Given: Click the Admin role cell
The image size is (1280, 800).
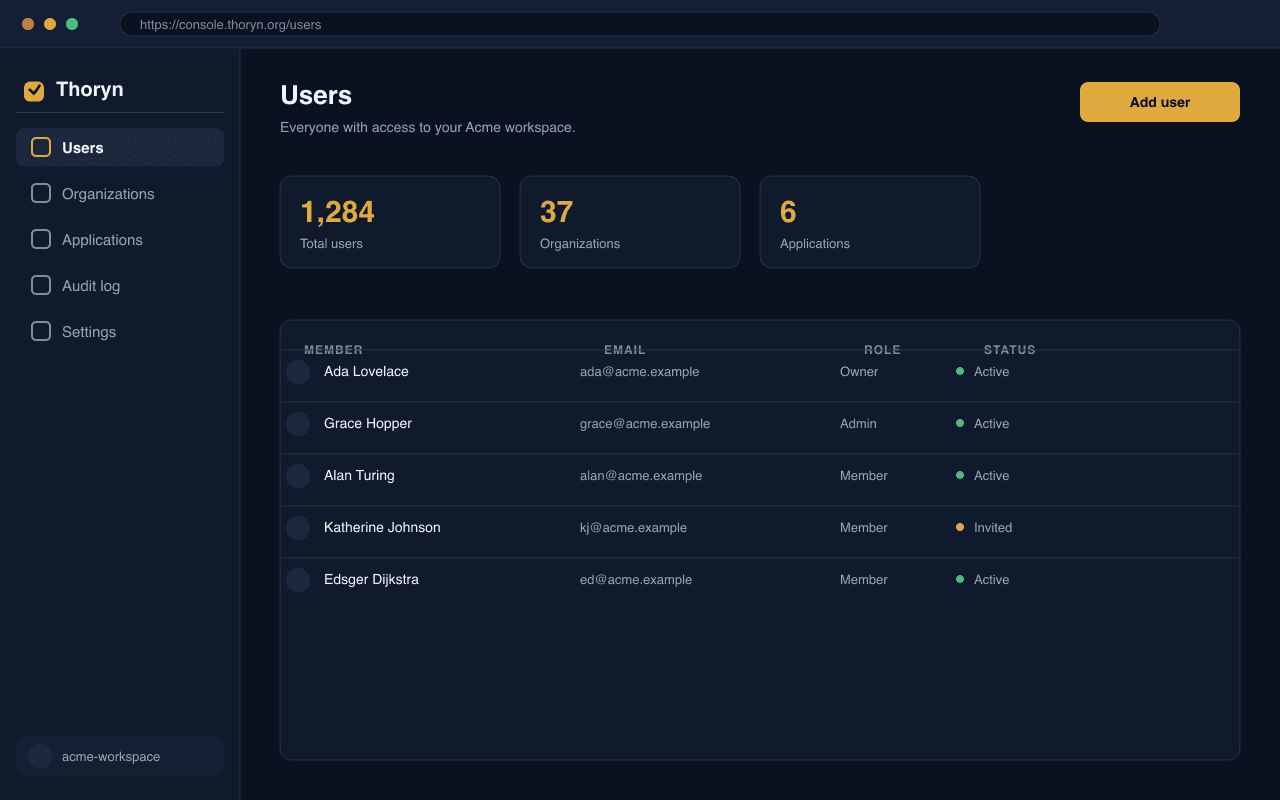Looking at the screenshot, I should [x=858, y=424].
